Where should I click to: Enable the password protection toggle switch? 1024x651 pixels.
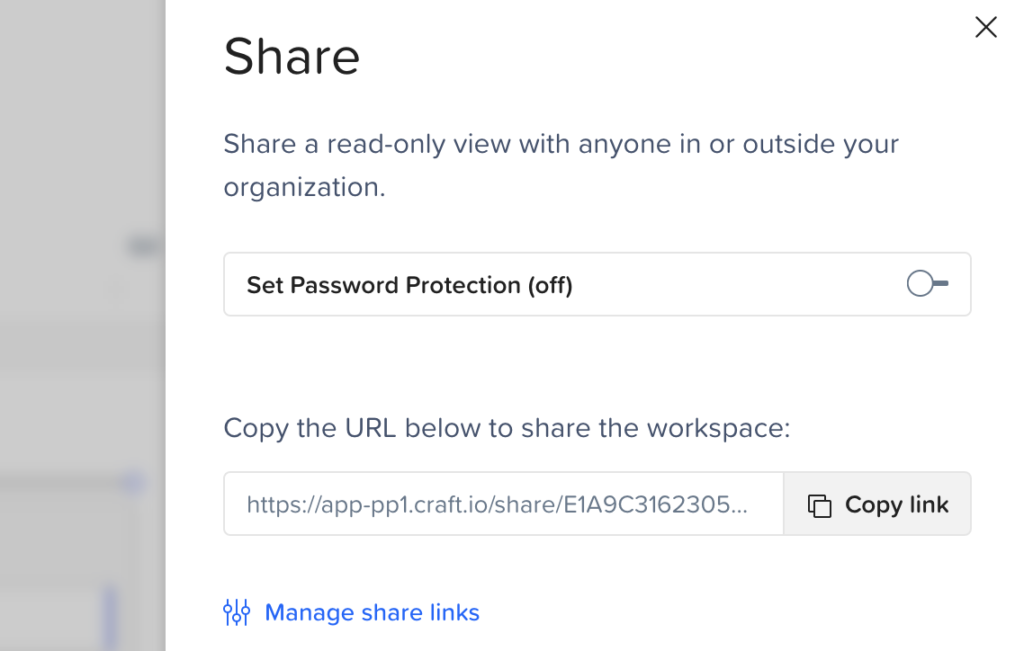(927, 283)
